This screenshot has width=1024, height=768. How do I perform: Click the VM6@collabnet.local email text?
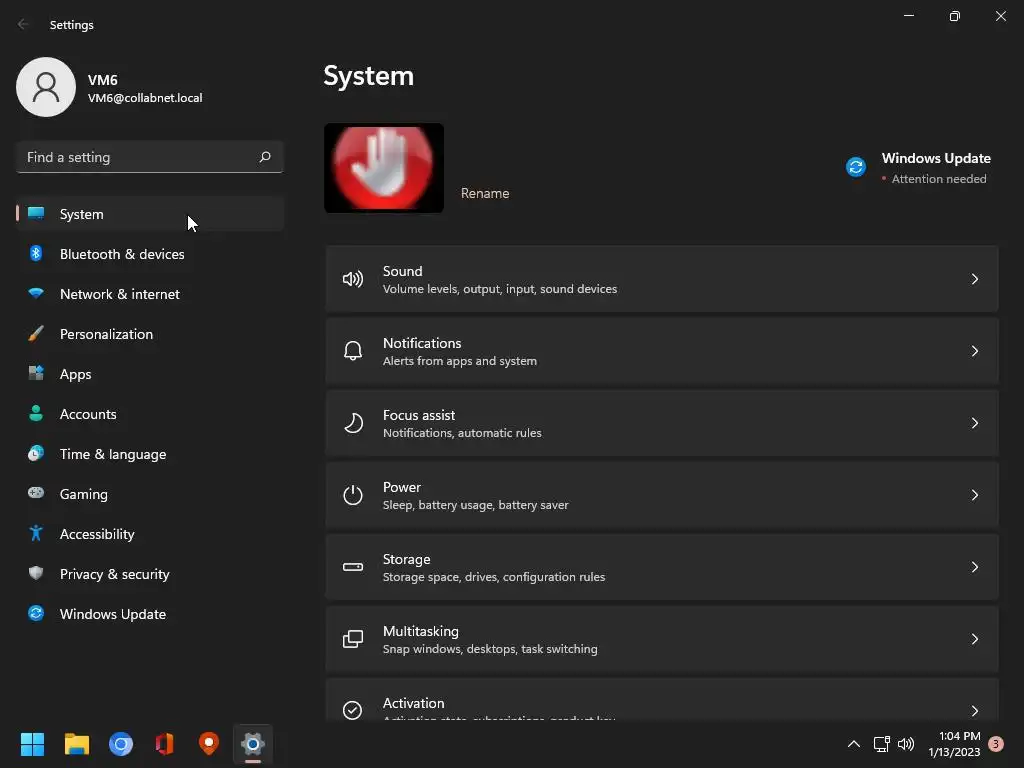[145, 98]
